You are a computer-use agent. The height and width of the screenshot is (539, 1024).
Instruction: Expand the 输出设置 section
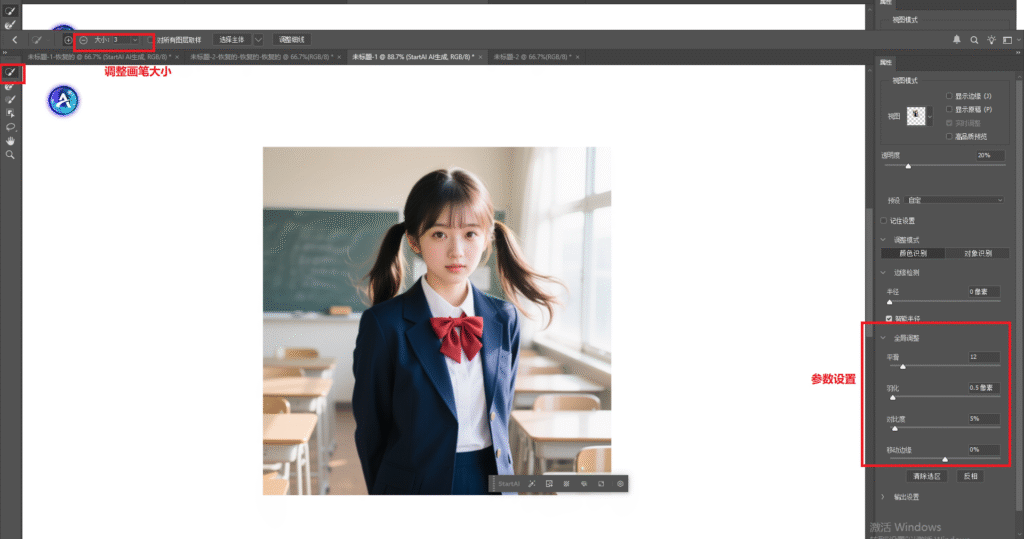pyautogui.click(x=883, y=497)
